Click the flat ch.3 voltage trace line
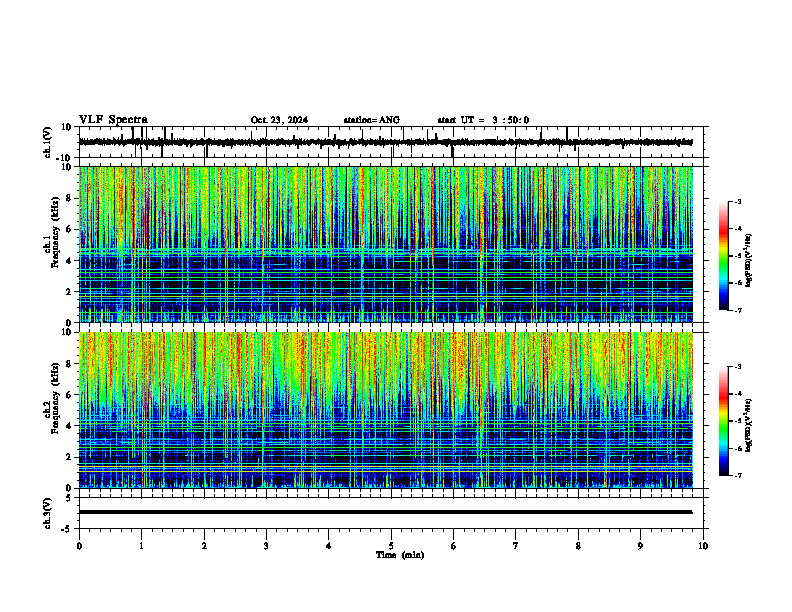 coord(386,512)
